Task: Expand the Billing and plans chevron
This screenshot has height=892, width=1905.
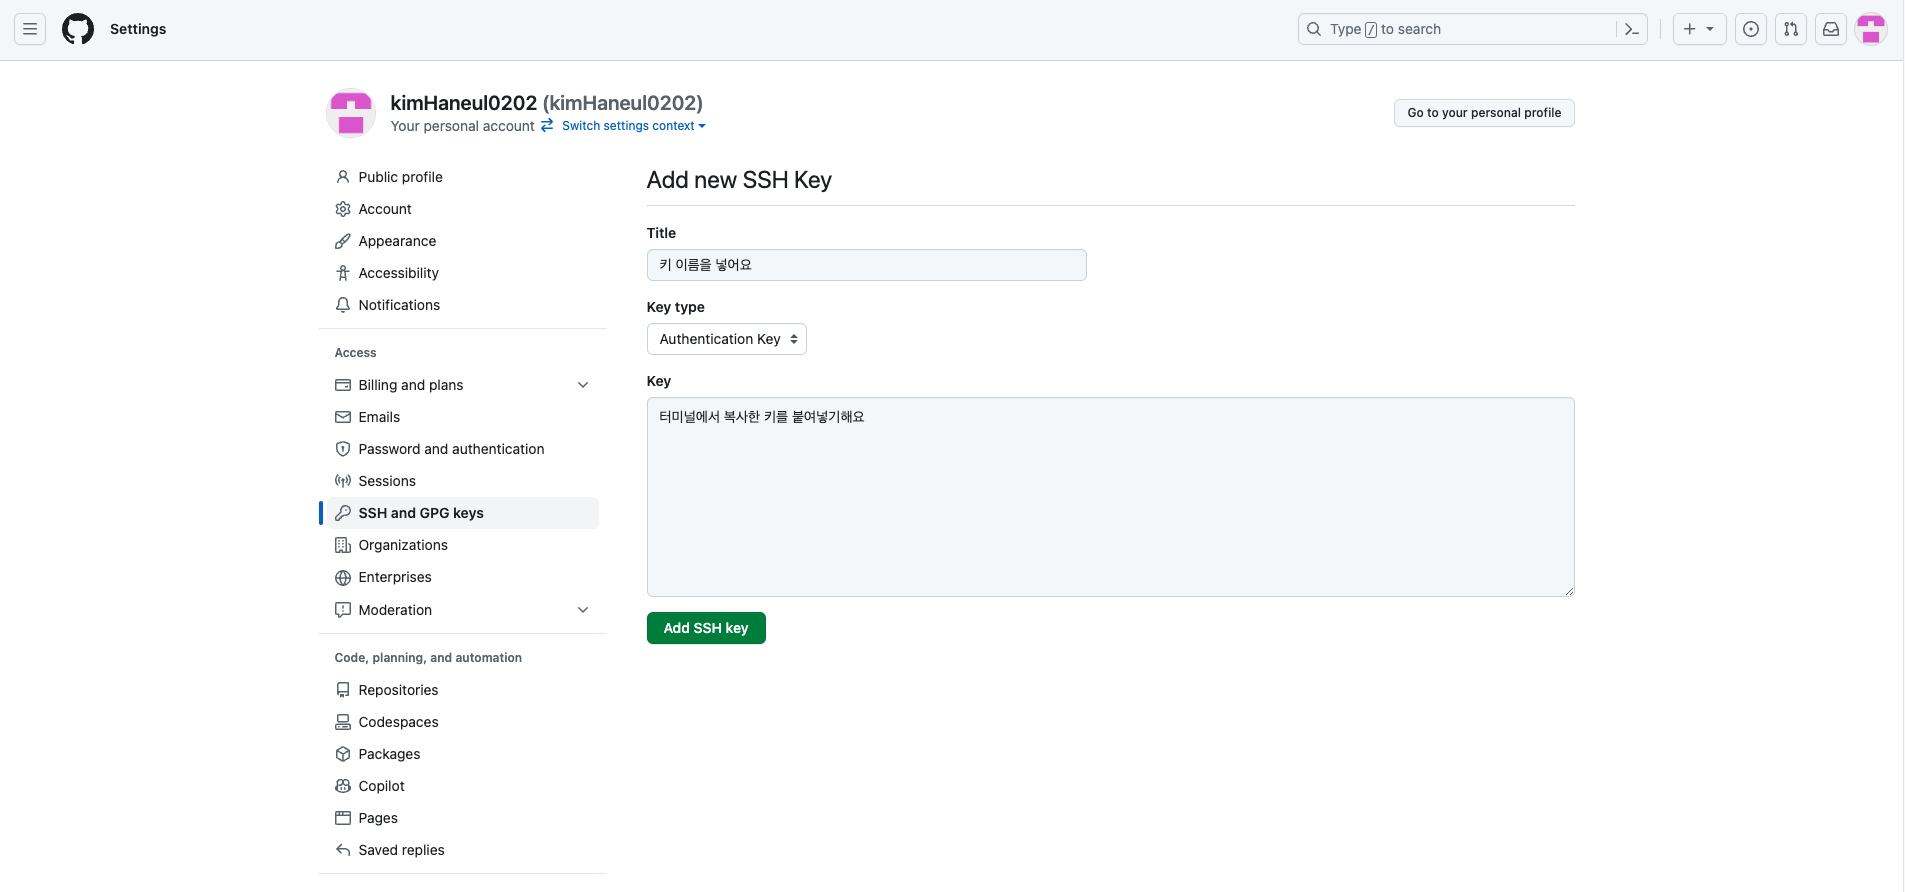Action: pyautogui.click(x=583, y=385)
